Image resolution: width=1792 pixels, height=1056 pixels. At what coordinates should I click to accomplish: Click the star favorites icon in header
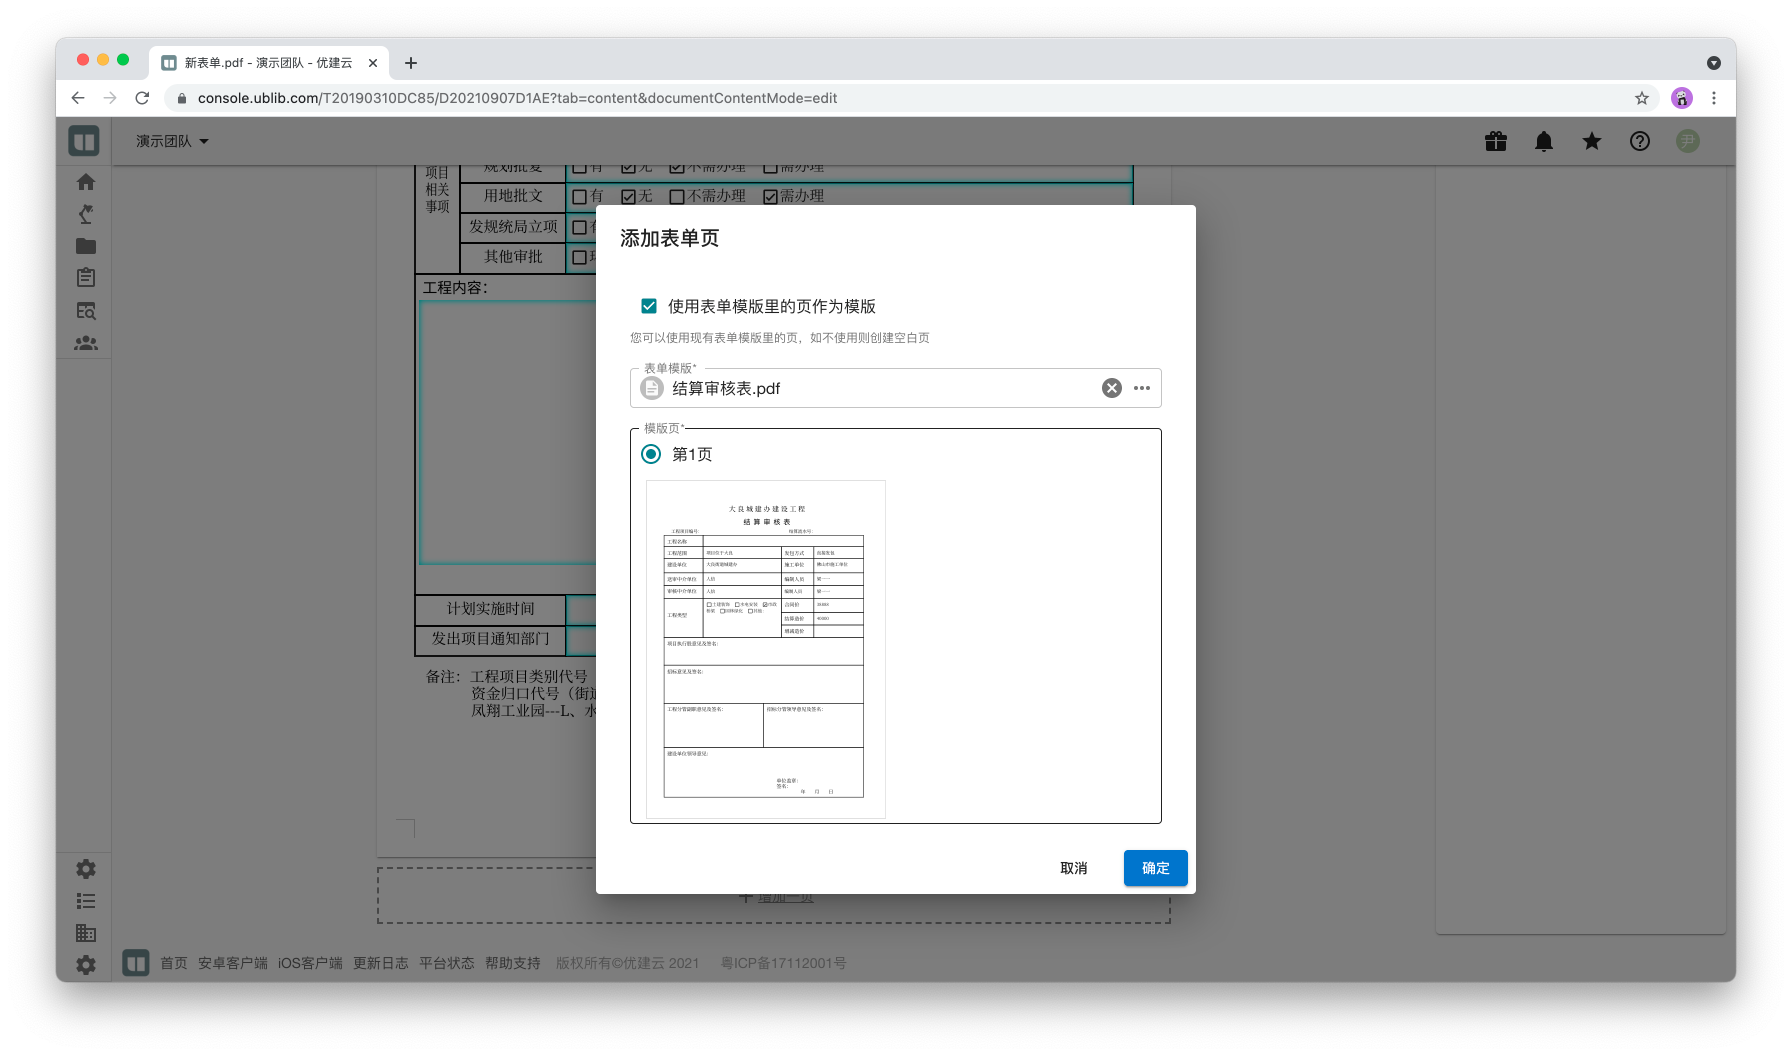(x=1592, y=141)
